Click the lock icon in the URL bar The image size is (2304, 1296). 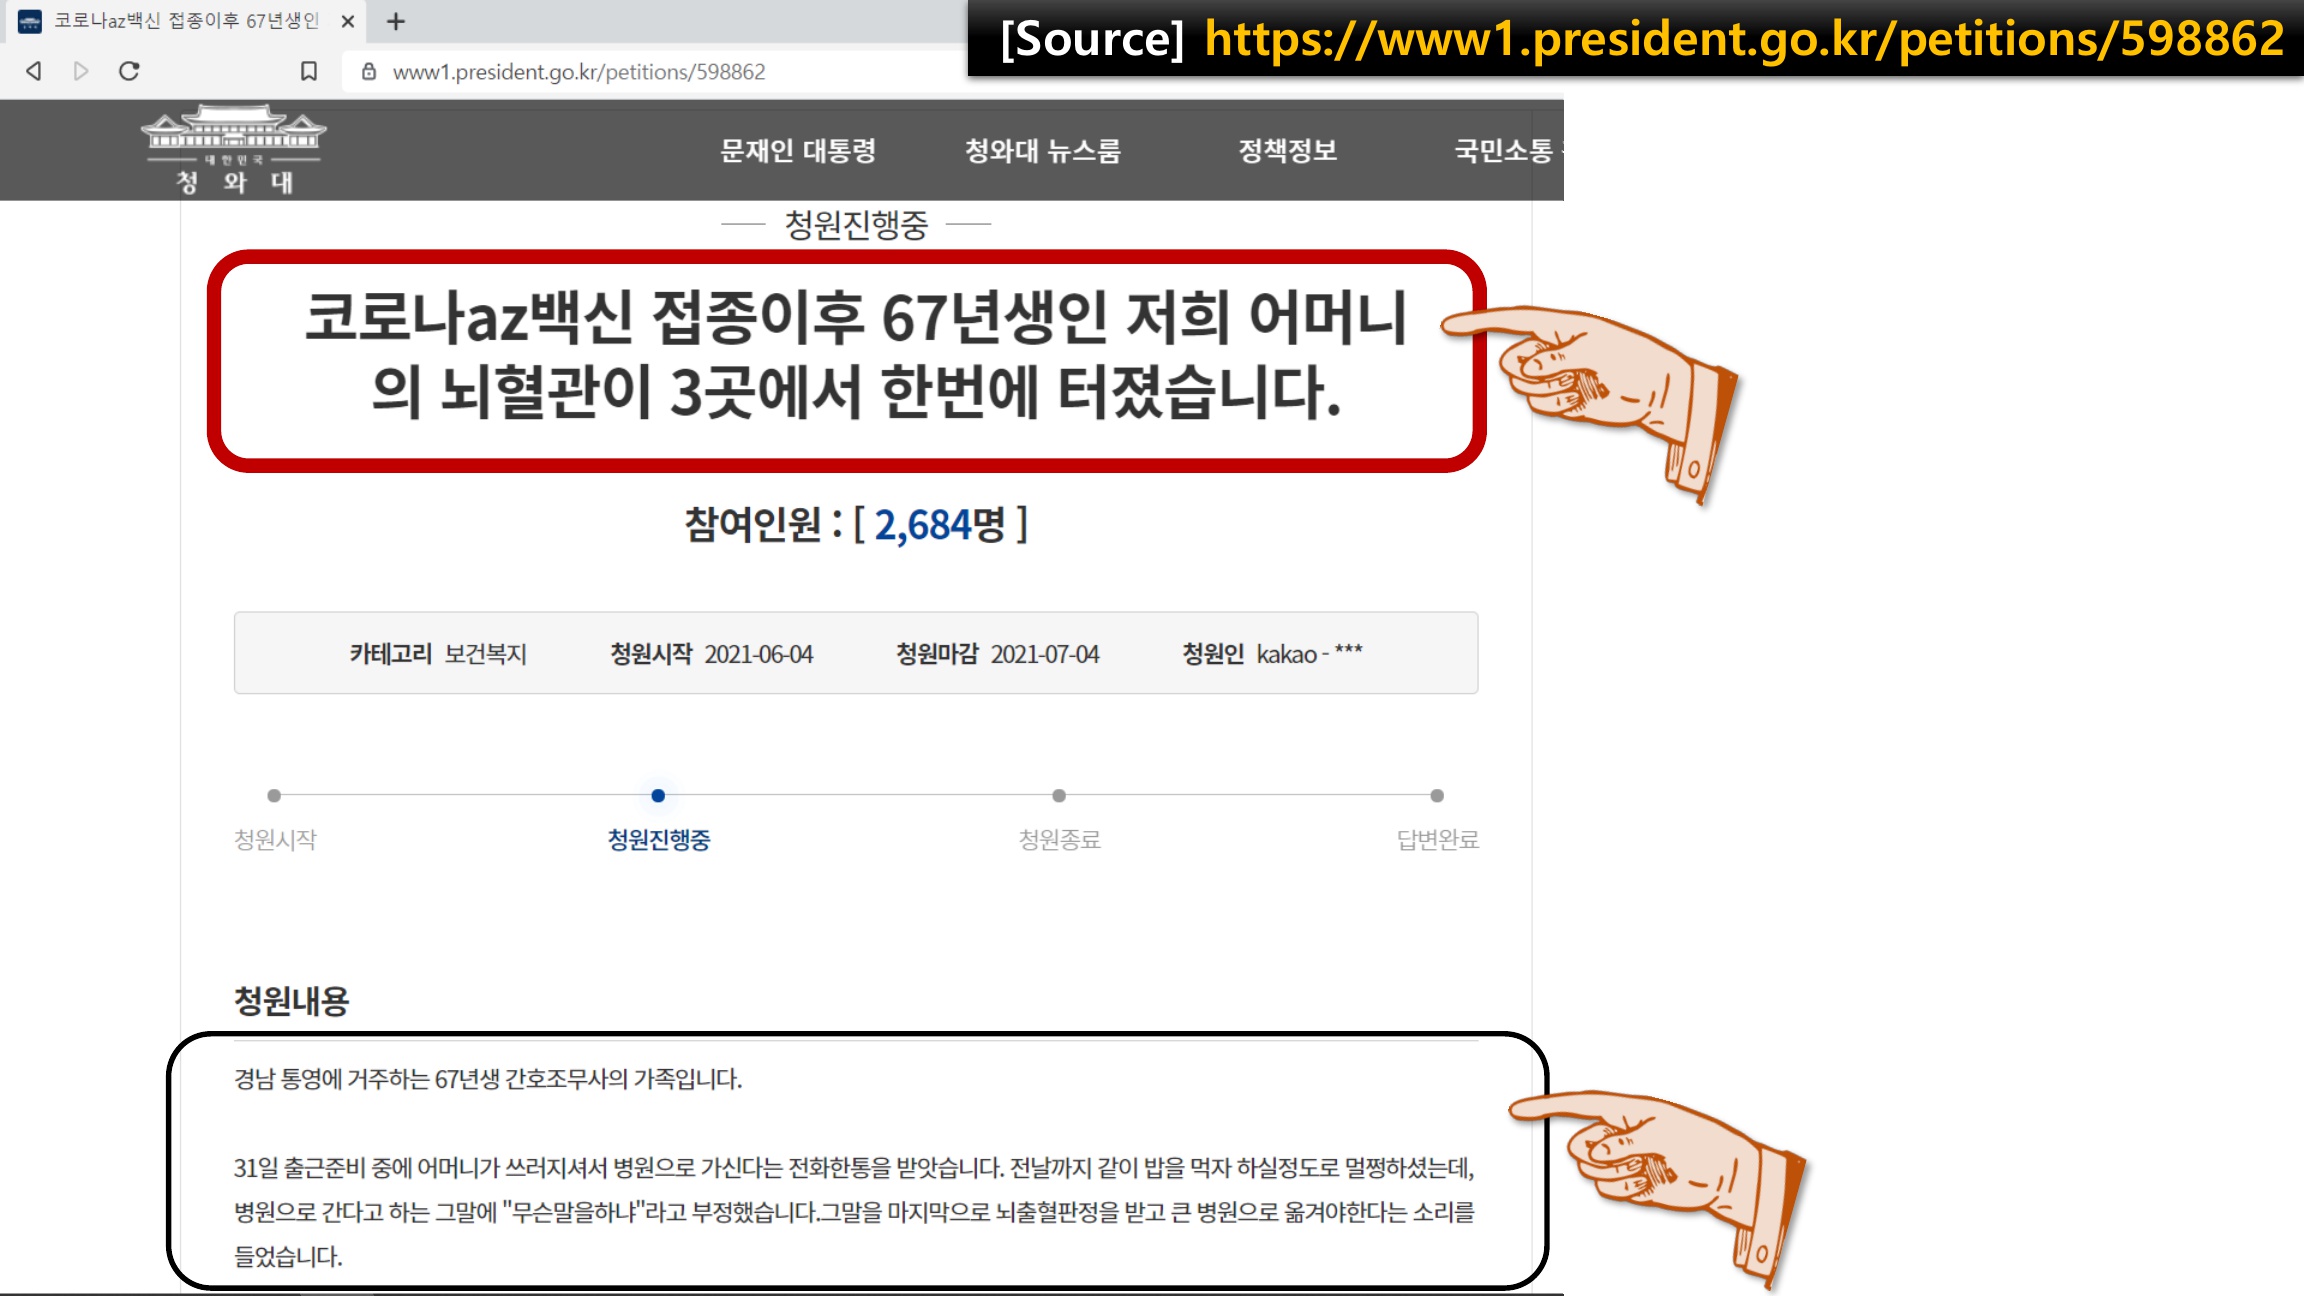pyautogui.click(x=369, y=71)
